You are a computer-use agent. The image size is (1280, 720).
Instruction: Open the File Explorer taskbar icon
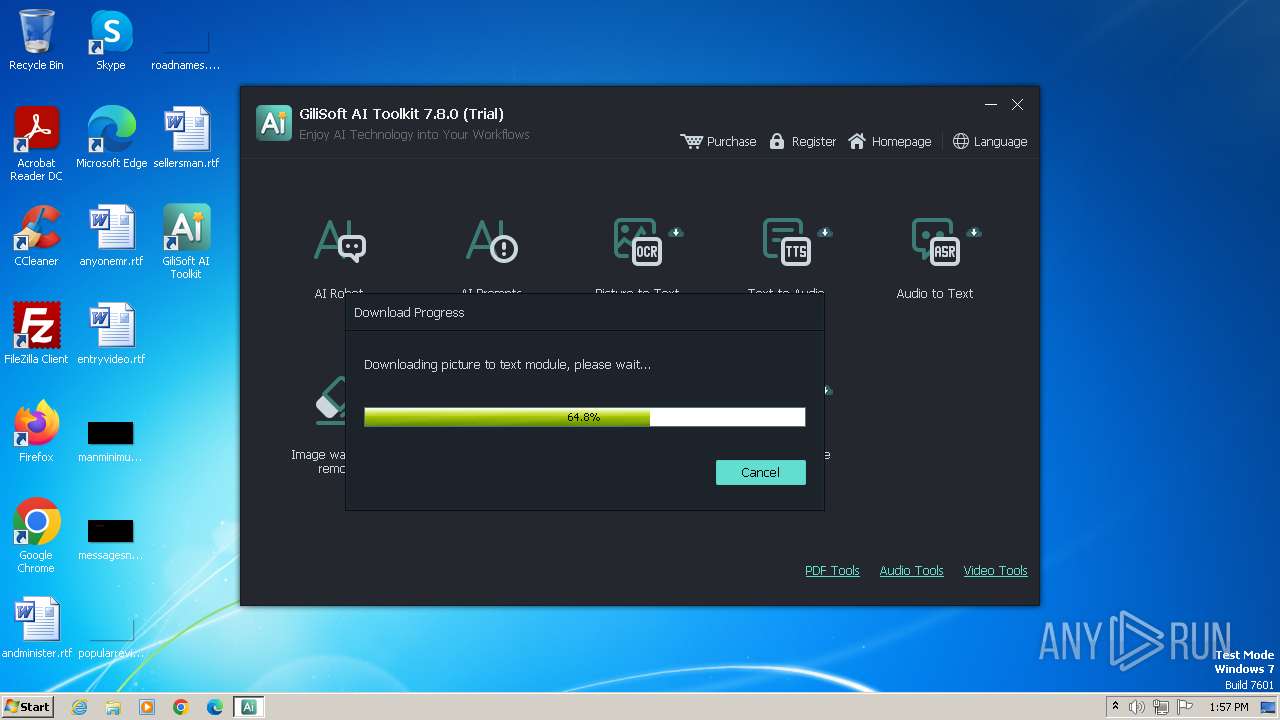113,707
